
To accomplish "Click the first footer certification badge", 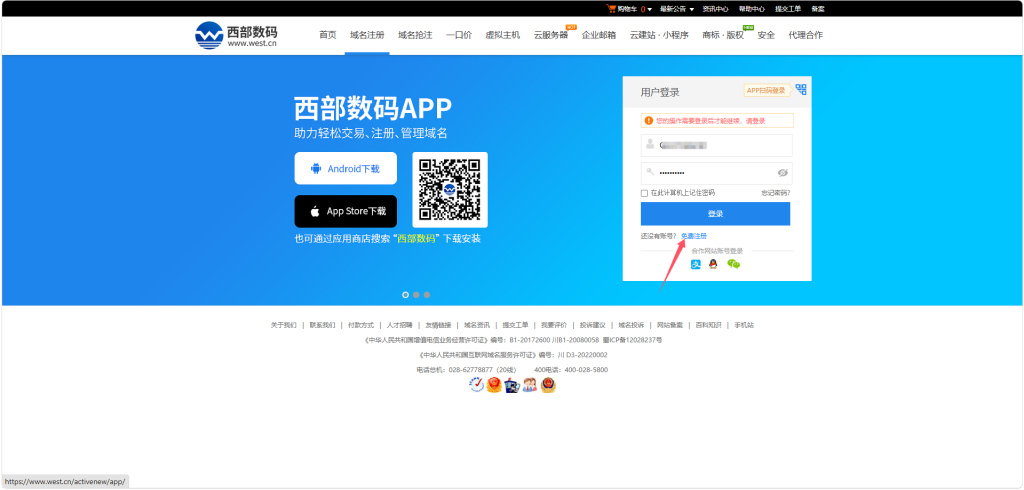I will click(476, 385).
